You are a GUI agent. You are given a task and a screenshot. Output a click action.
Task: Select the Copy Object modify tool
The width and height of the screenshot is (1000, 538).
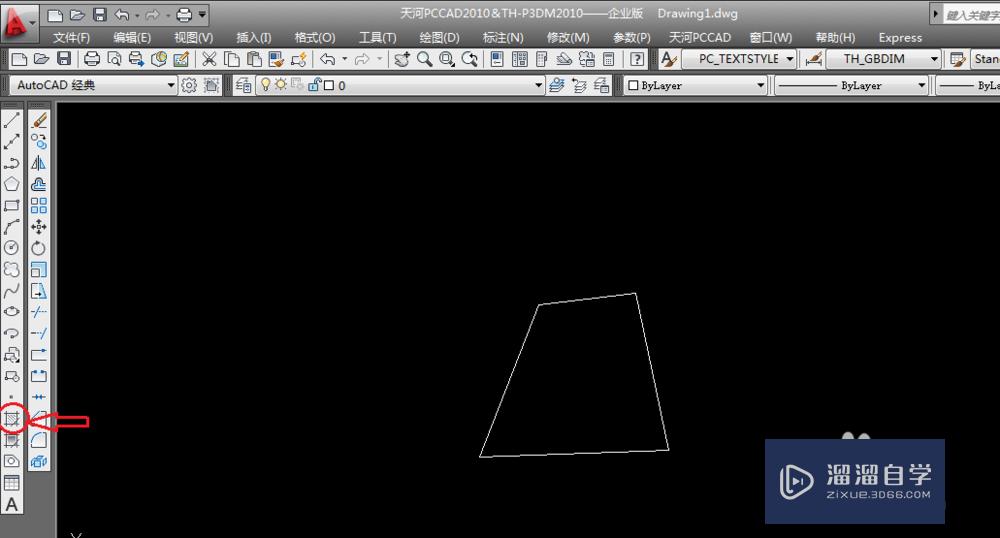39,142
